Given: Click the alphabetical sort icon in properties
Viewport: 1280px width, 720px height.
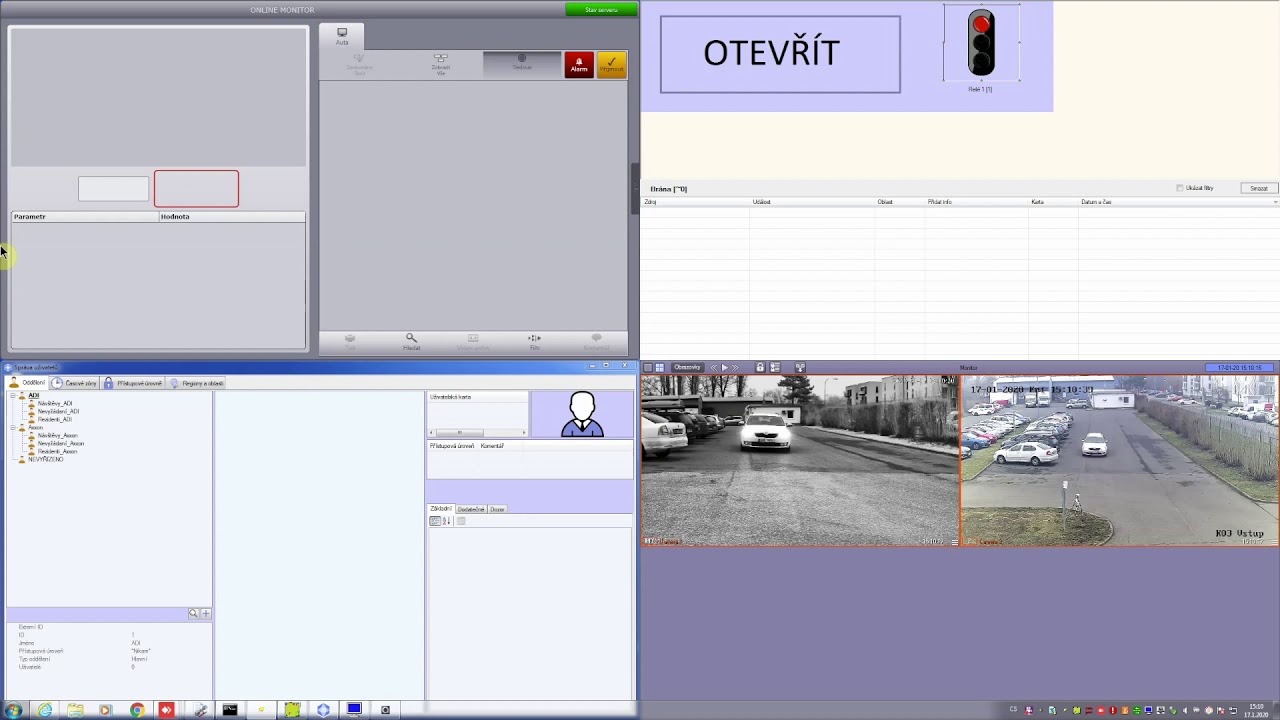Looking at the screenshot, I should click(447, 521).
